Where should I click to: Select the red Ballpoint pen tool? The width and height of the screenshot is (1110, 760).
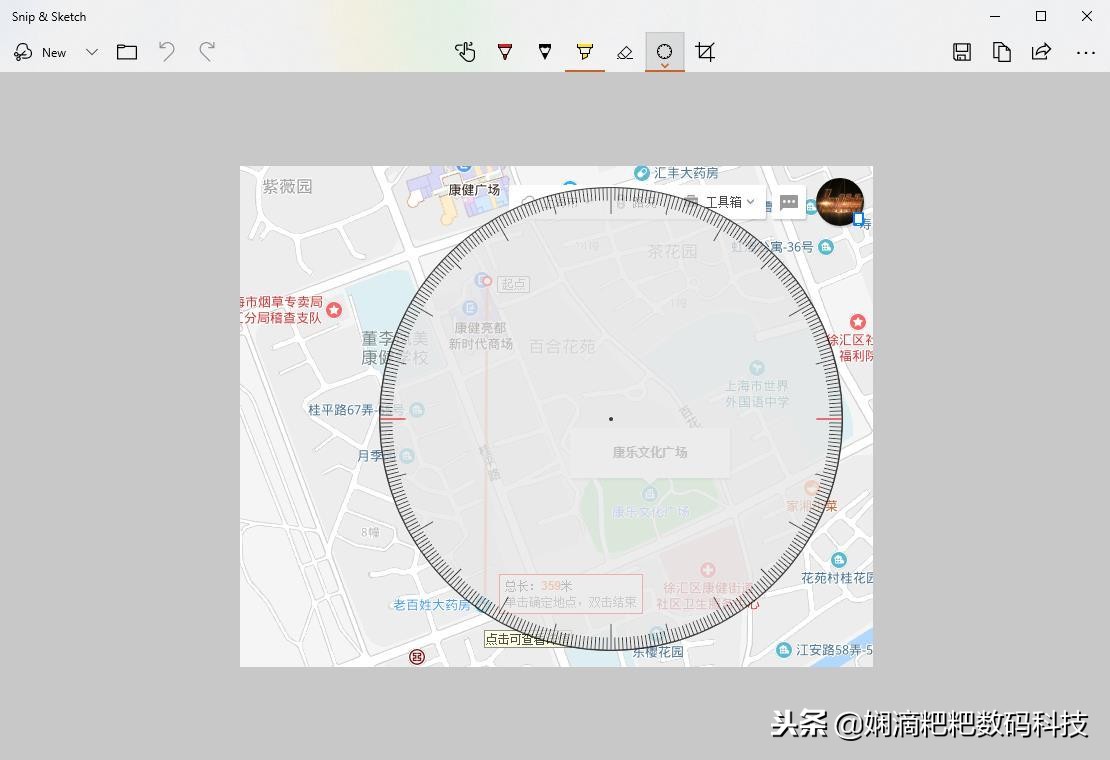coord(505,52)
